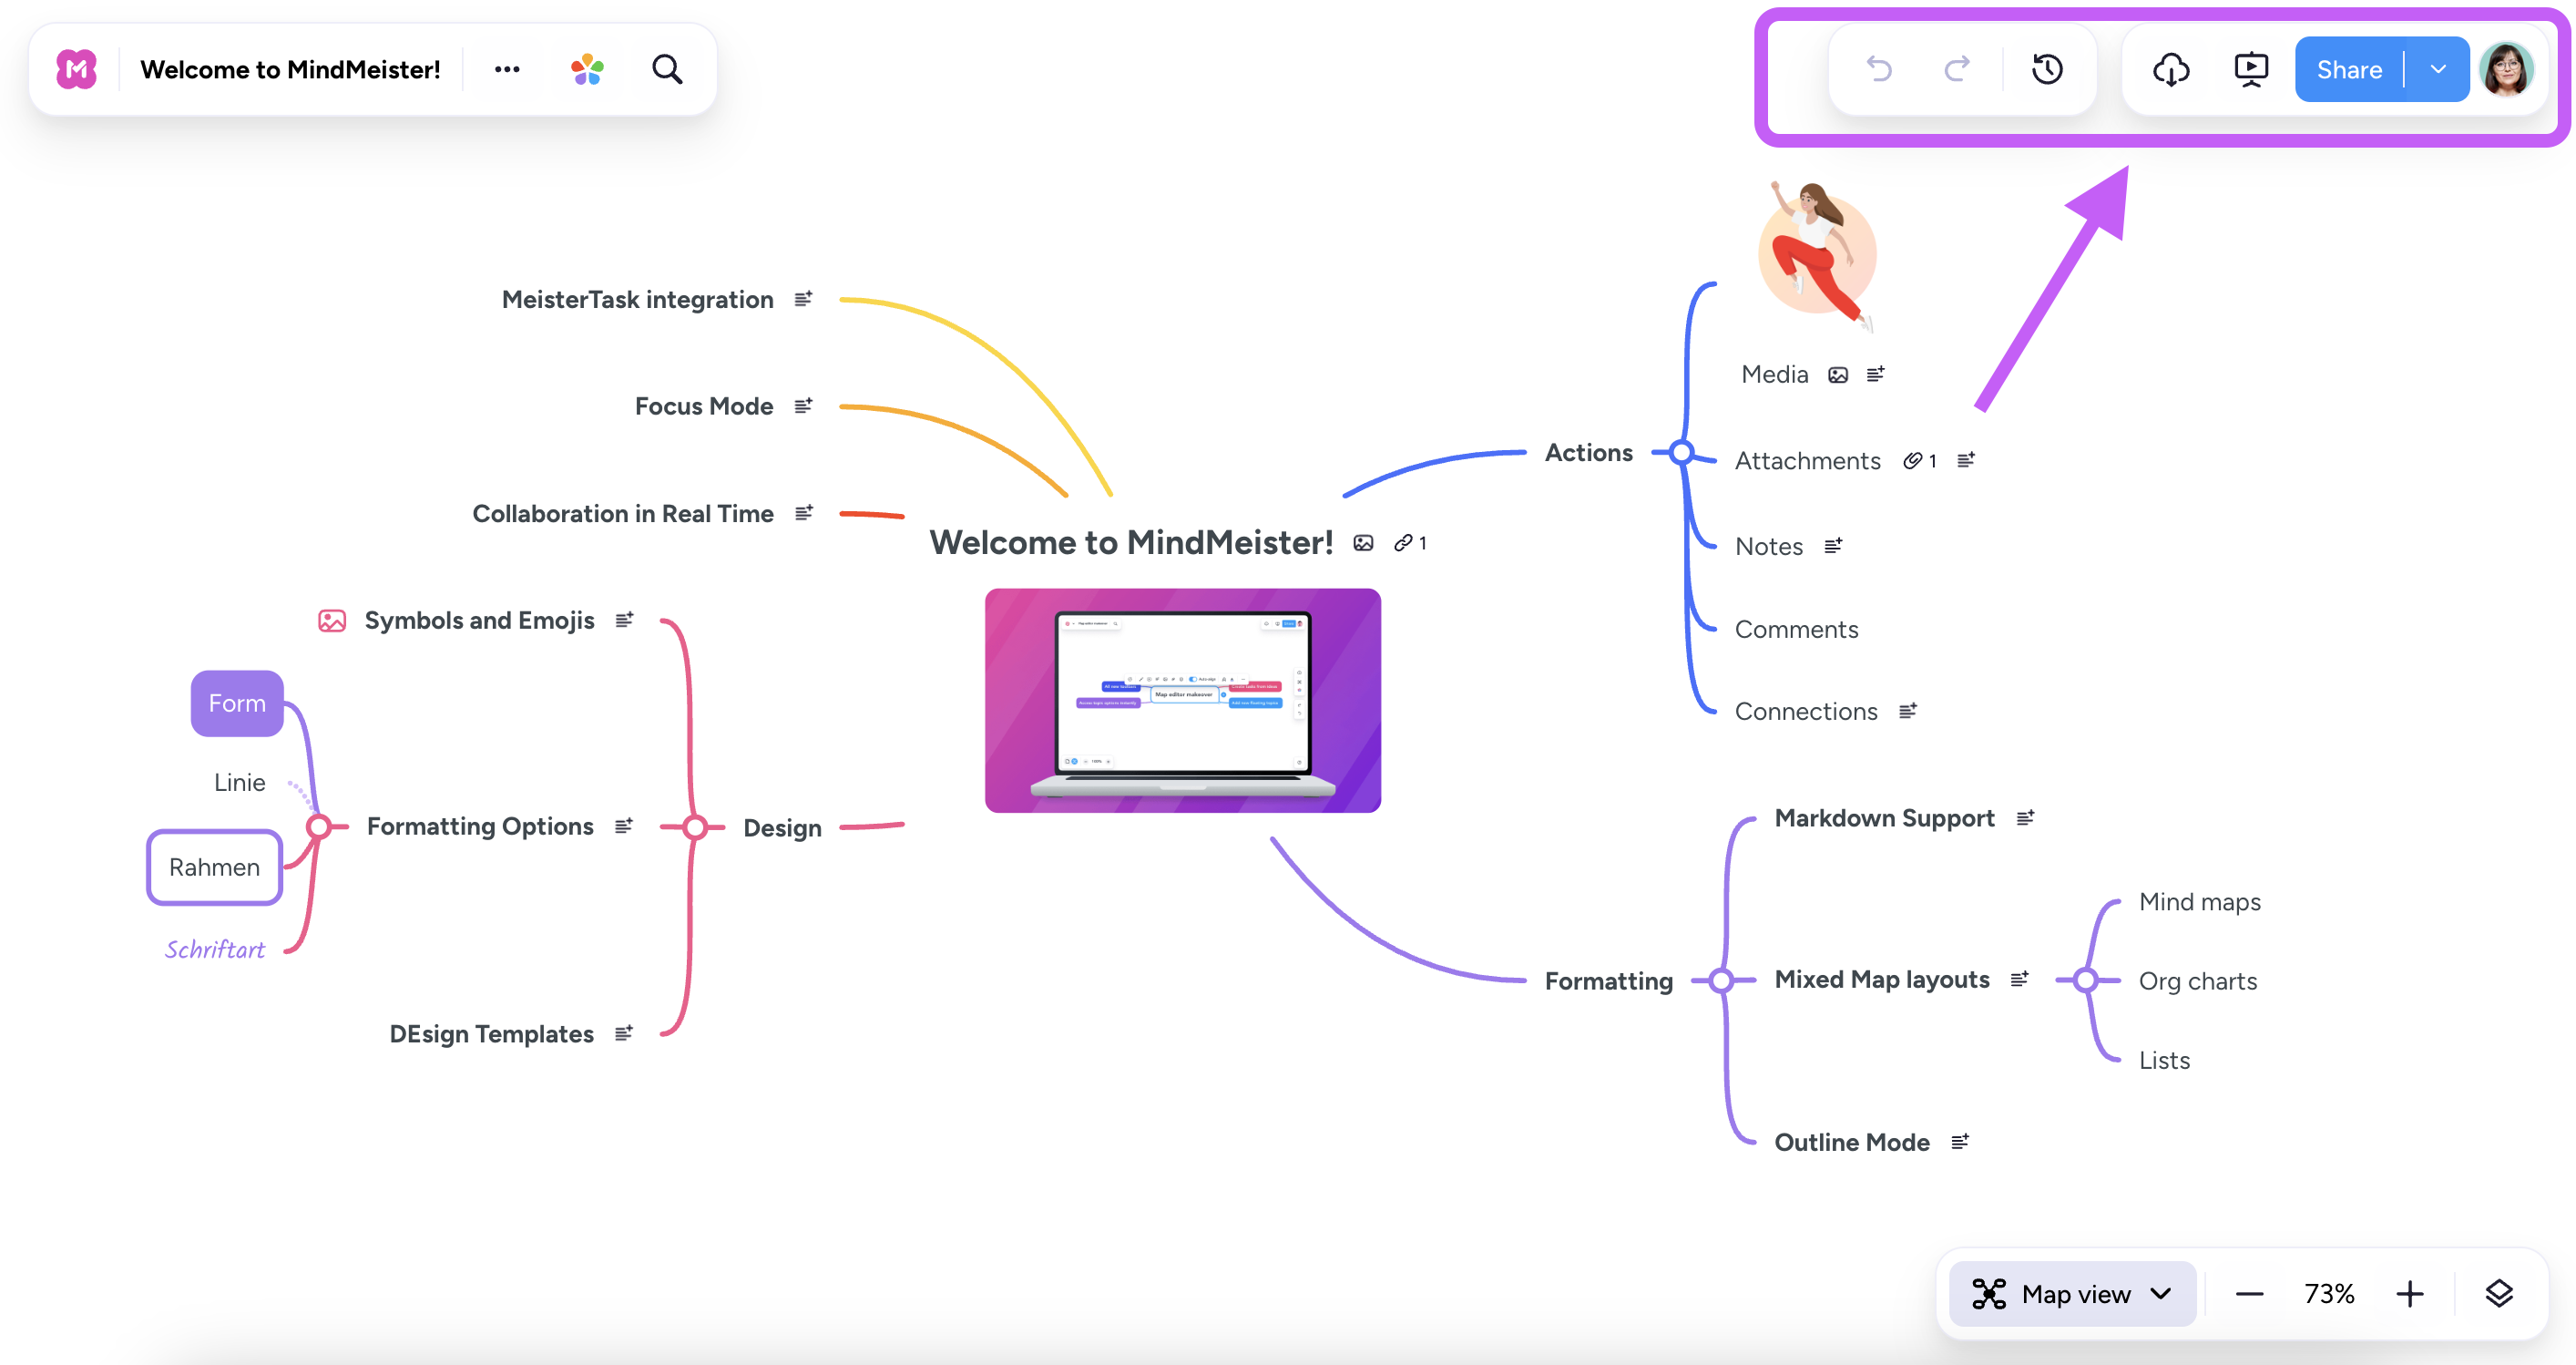The image size is (2576, 1365).
Task: Select the Schriftart topic
Action: pyautogui.click(x=215, y=949)
